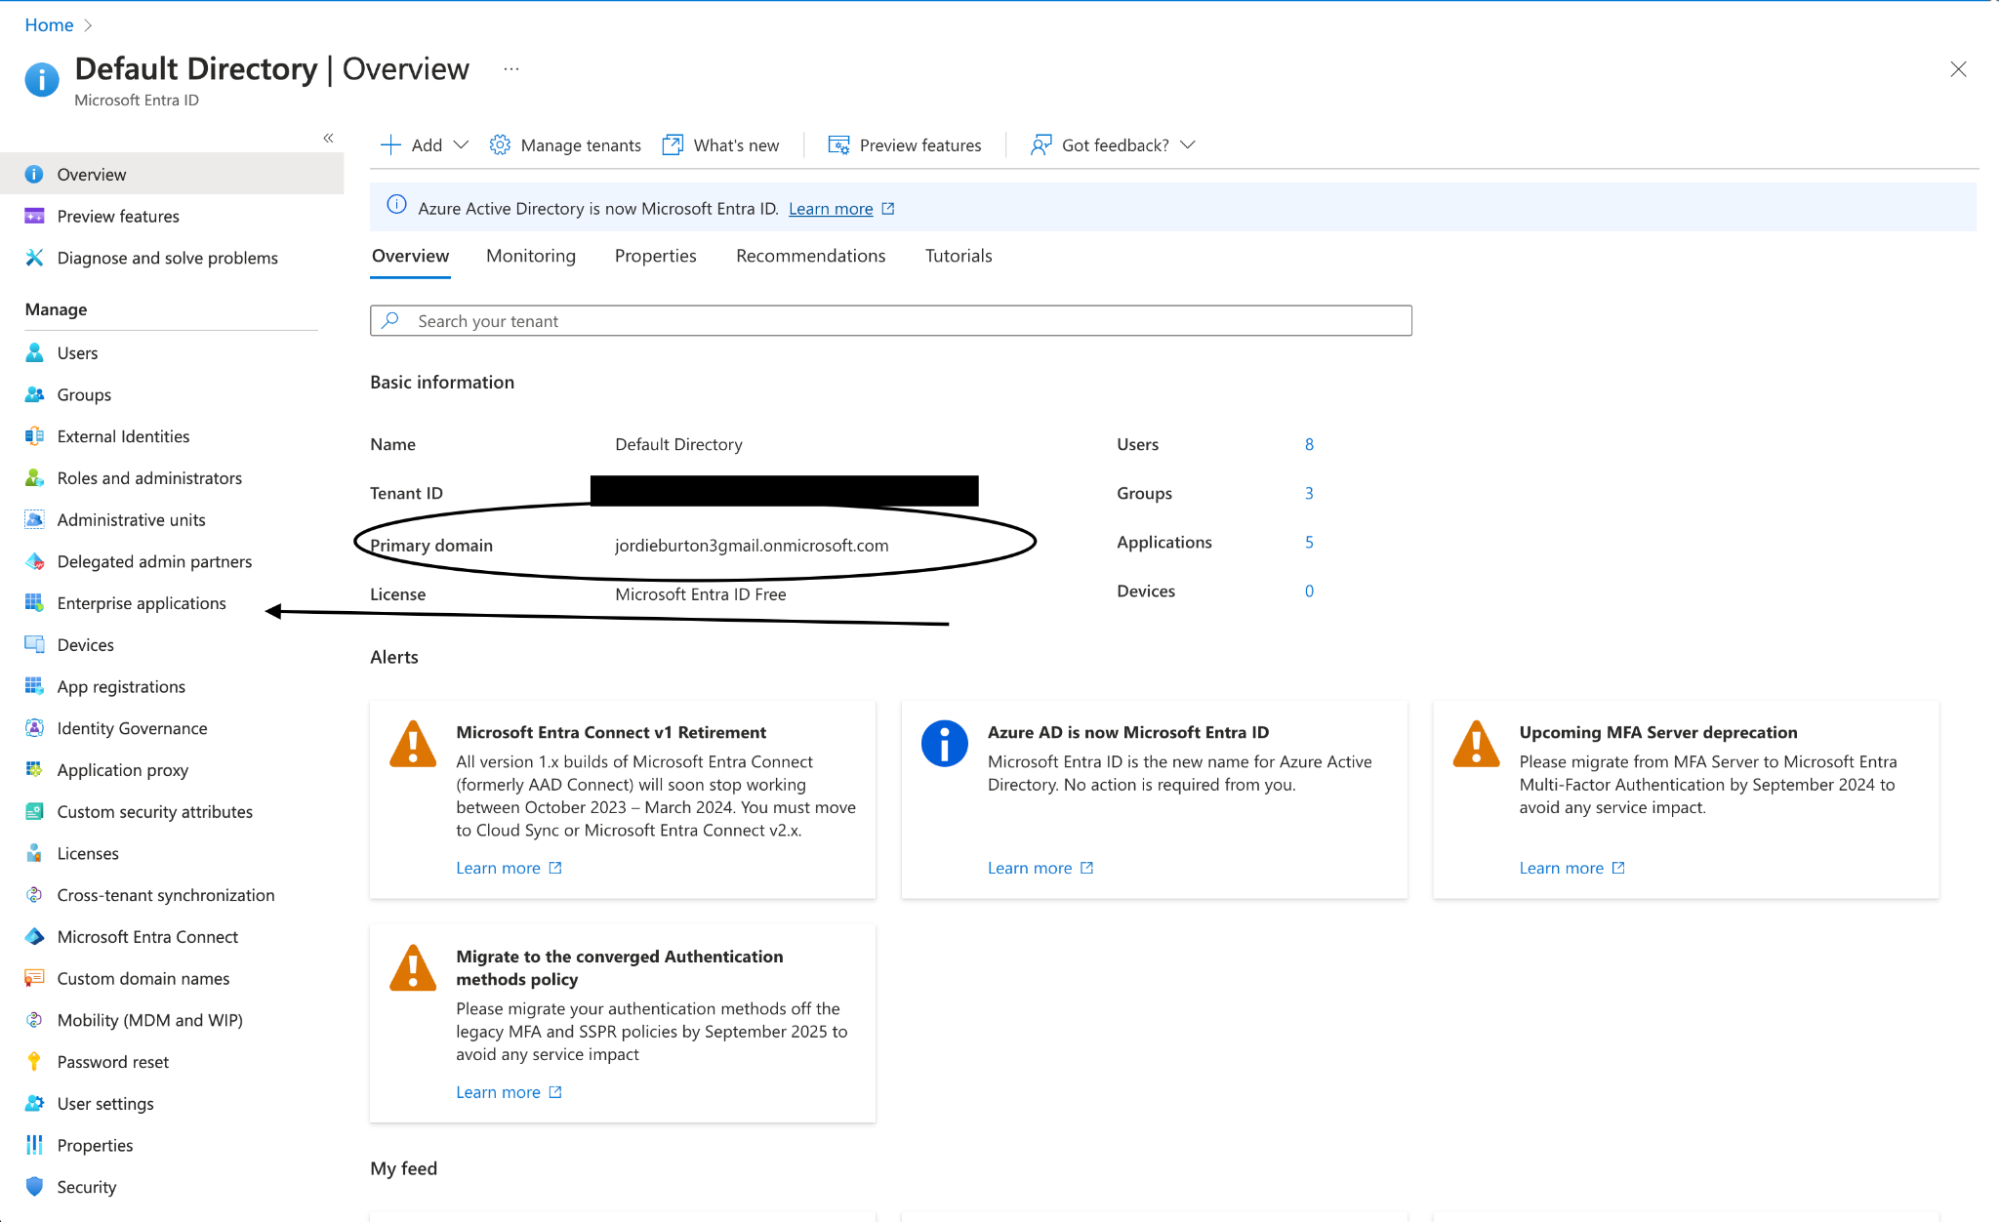This screenshot has width=1999, height=1223.
Task: Click the Enterprise applications grid icon
Action: (34, 603)
